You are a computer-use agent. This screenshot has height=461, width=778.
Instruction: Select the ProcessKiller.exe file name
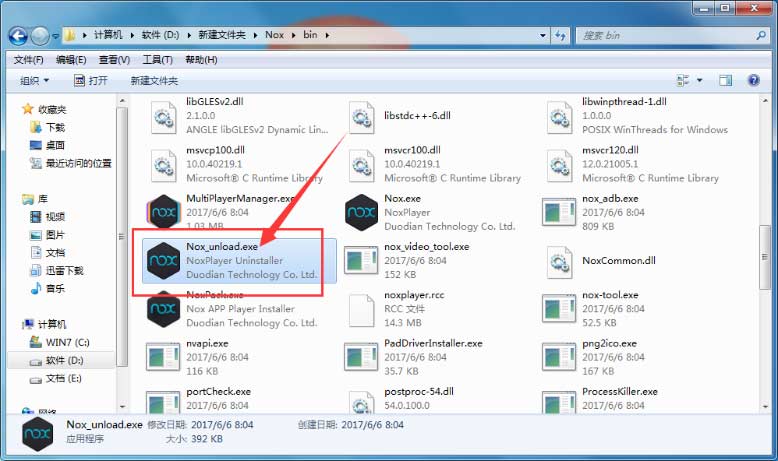619,392
